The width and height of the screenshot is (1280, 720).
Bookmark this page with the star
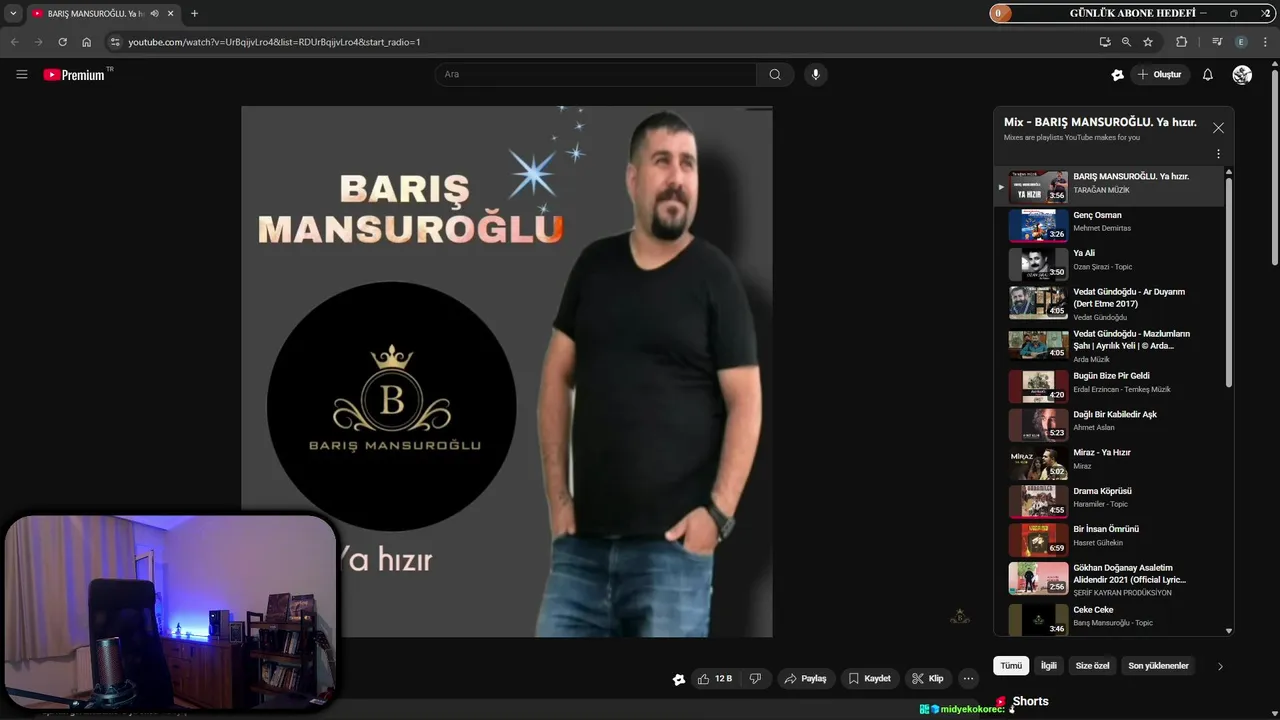pyautogui.click(x=1148, y=42)
